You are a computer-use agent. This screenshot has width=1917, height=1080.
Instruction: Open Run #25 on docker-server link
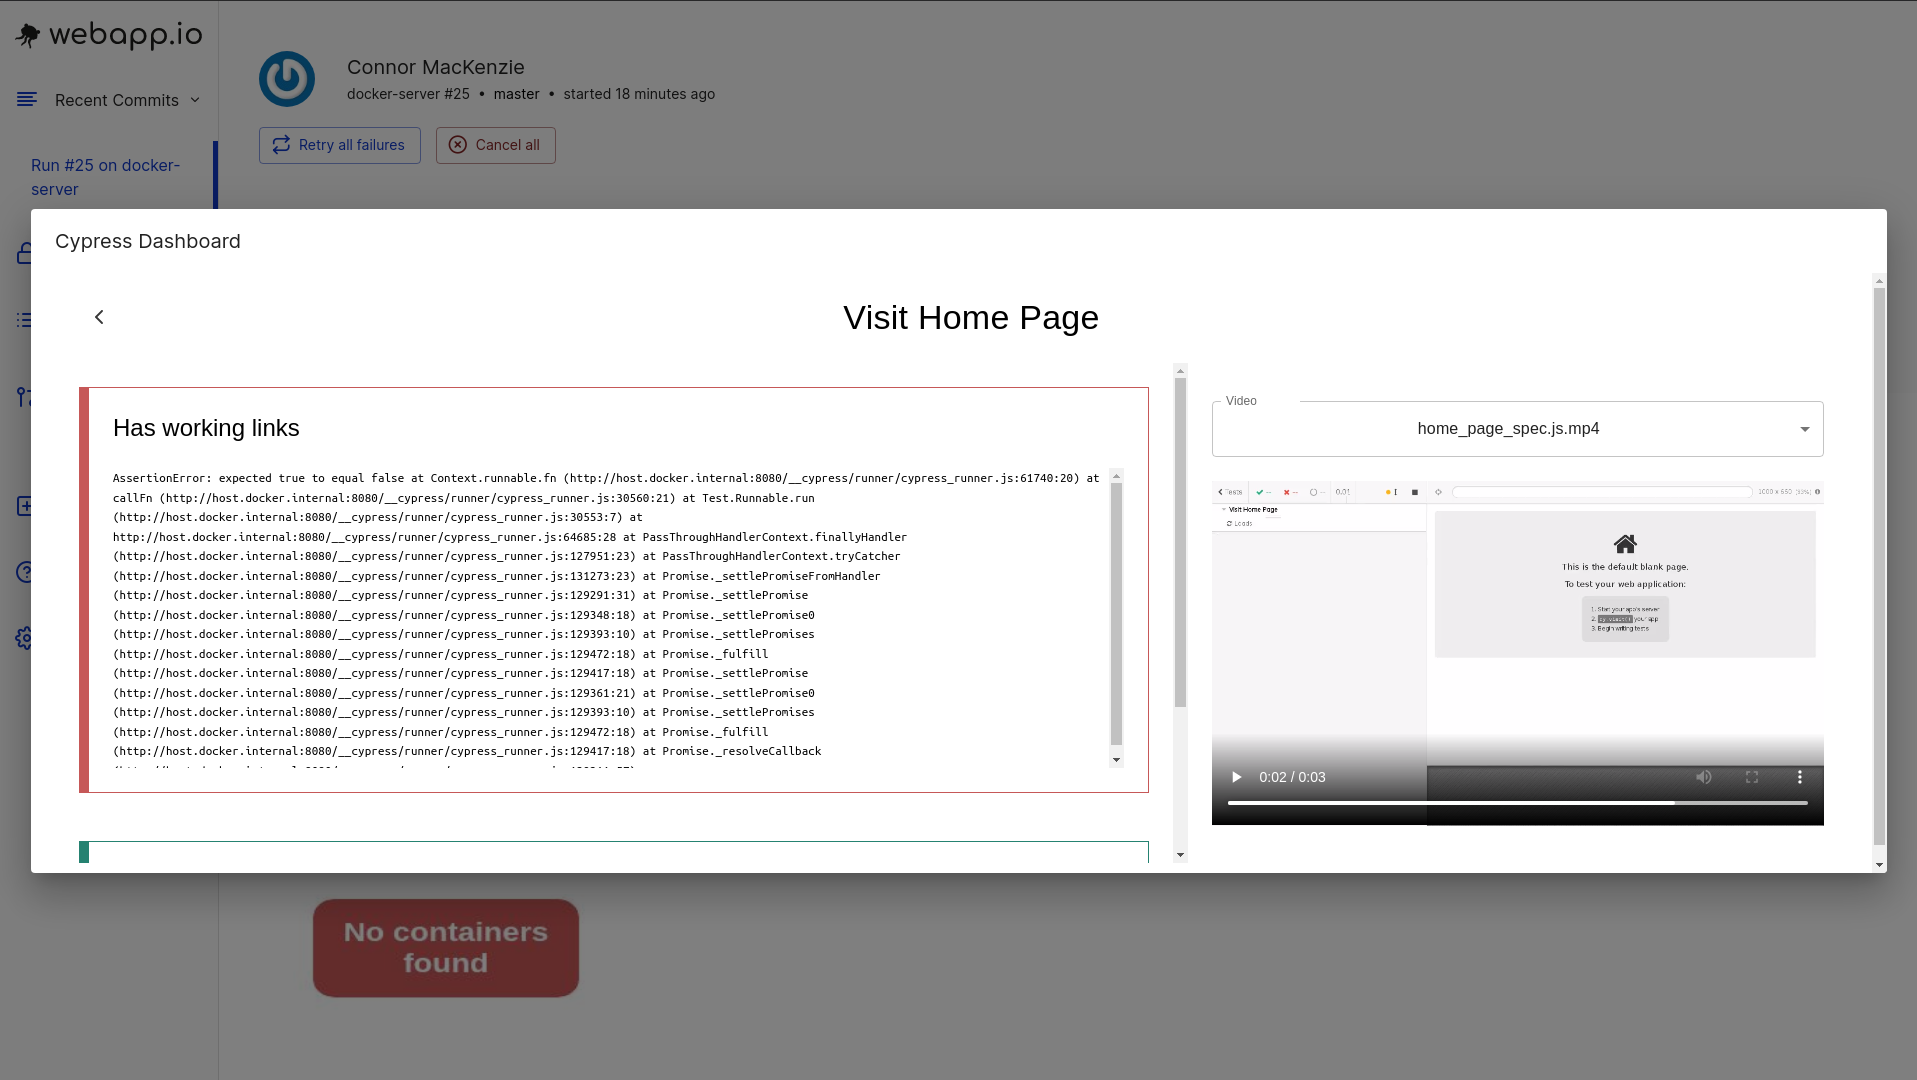[106, 177]
